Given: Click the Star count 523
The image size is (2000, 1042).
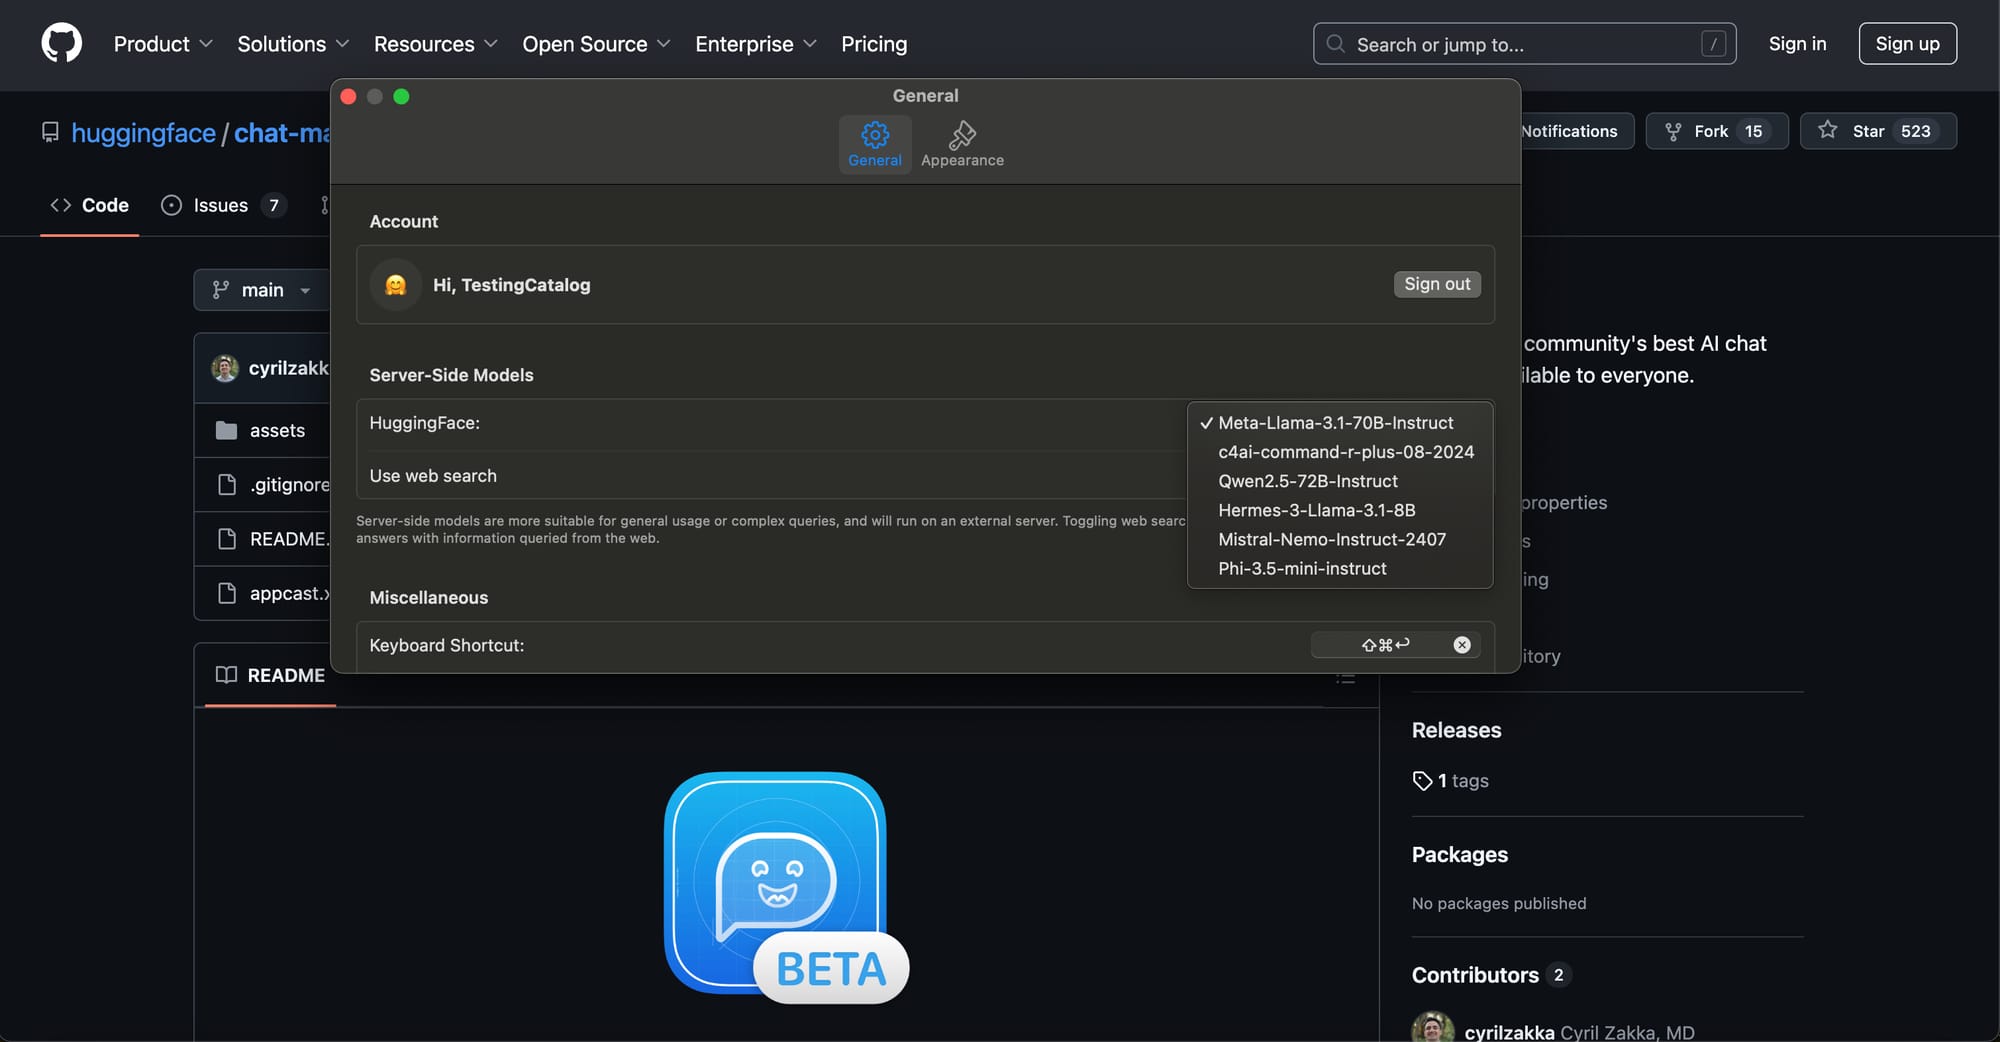Looking at the screenshot, I should pyautogui.click(x=1915, y=131).
